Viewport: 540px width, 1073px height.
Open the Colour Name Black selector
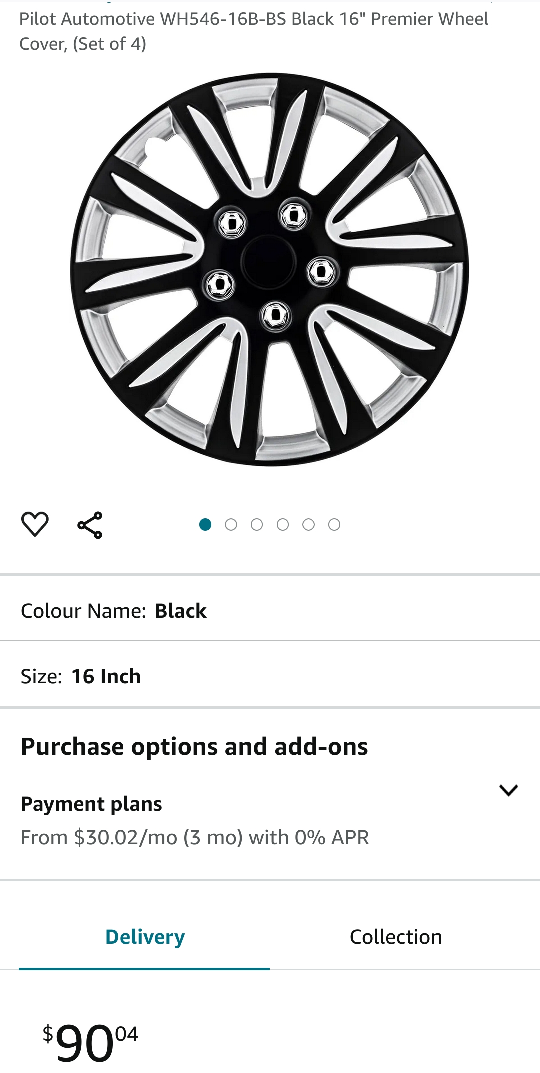(x=270, y=610)
